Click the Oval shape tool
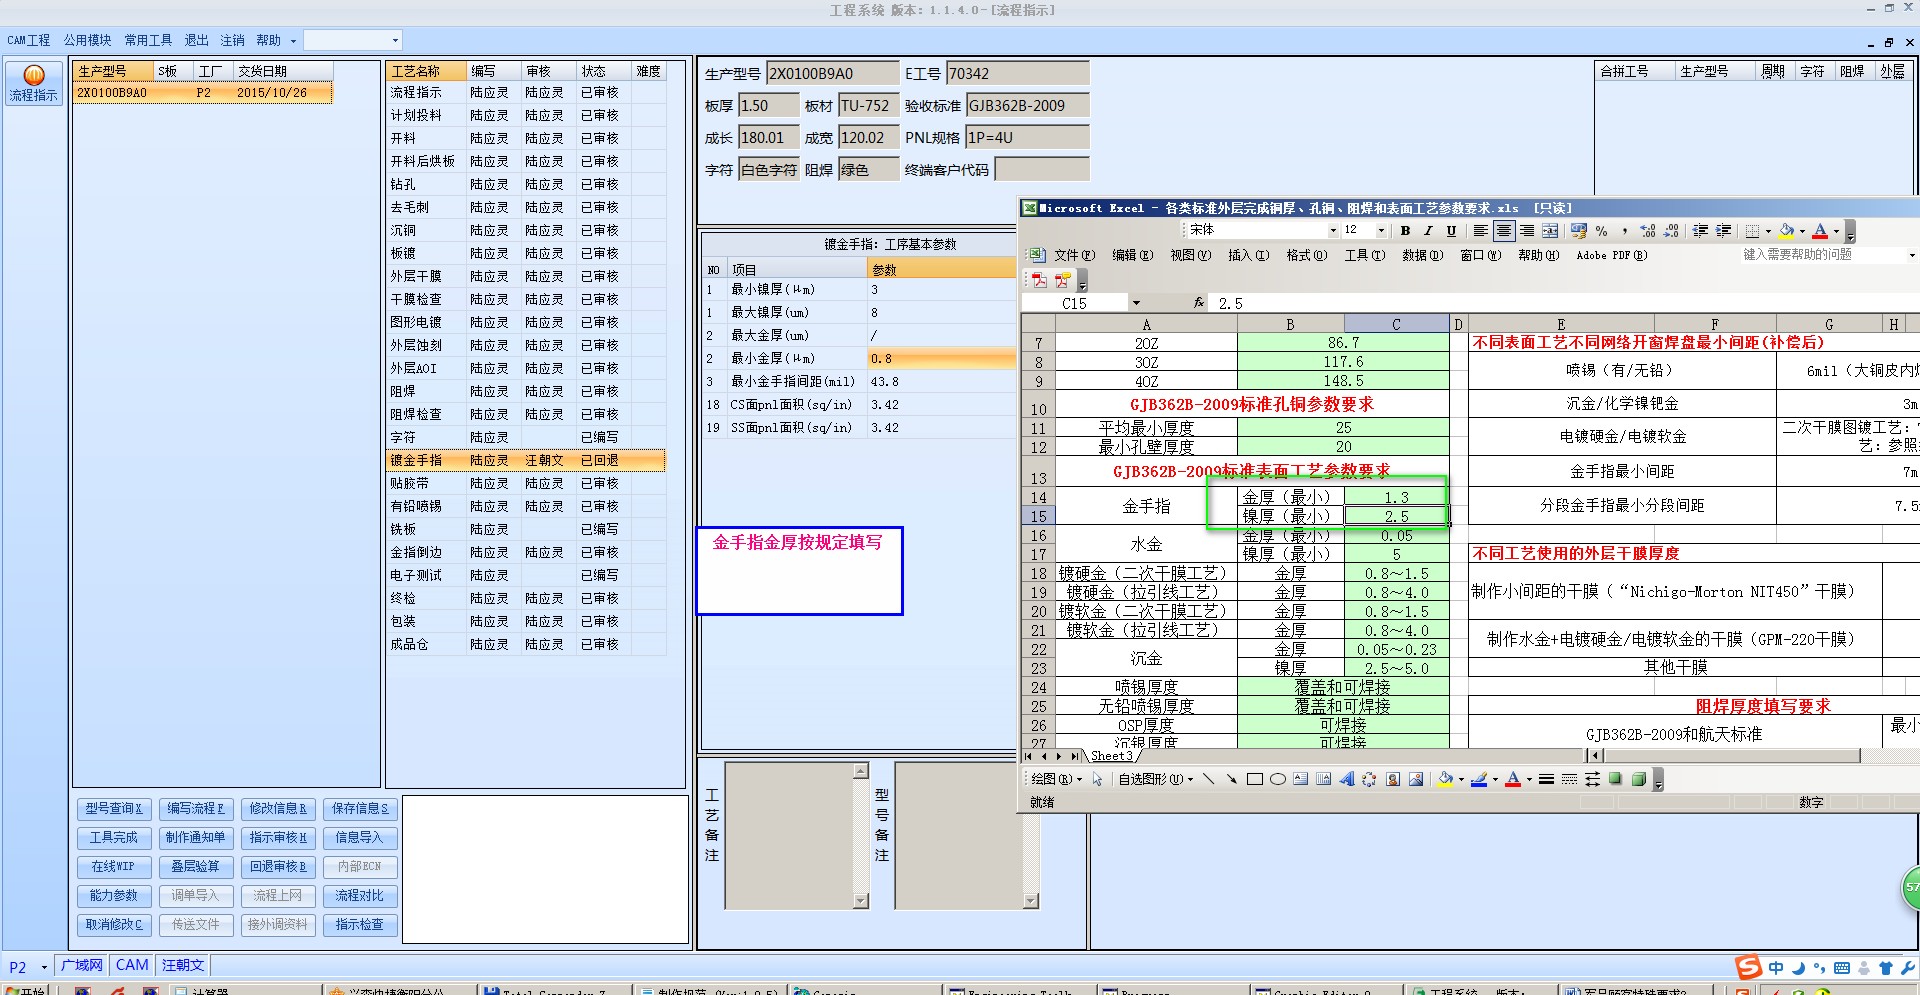This screenshot has width=1920, height=995. tap(1277, 780)
